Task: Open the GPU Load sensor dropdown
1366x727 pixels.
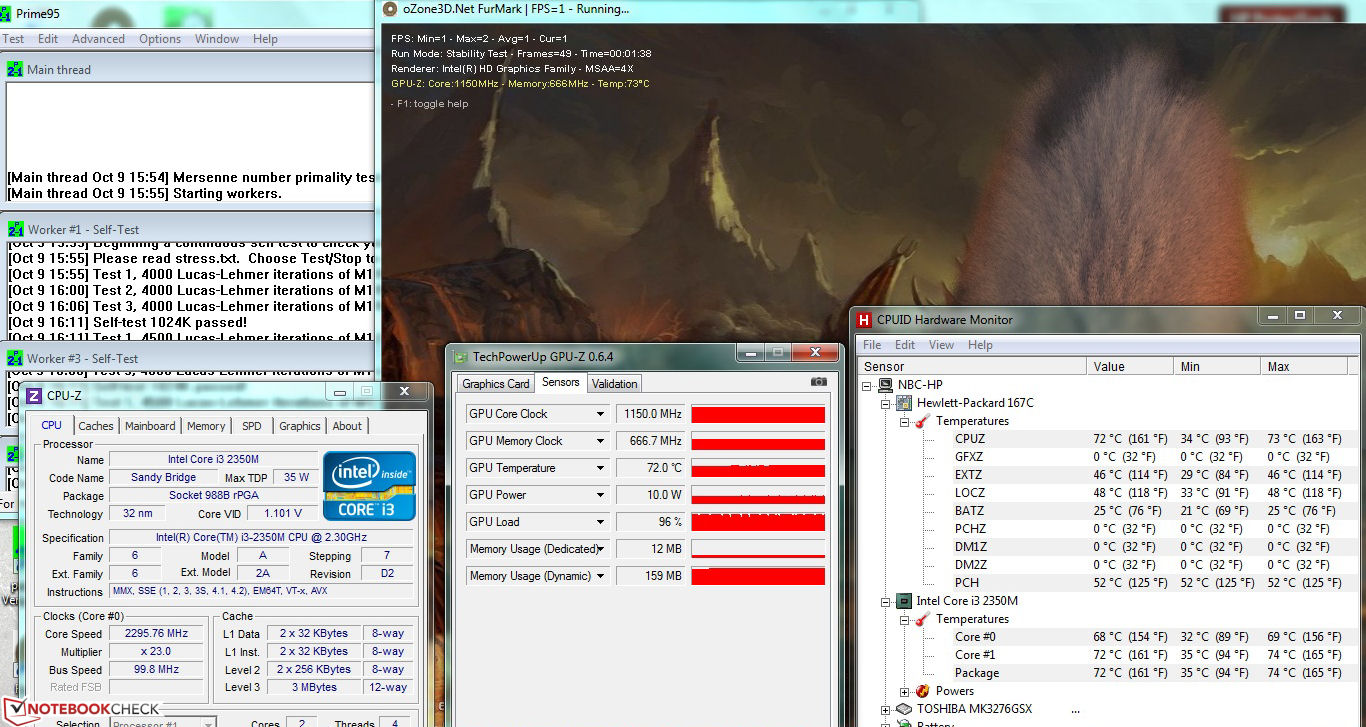Action: click(x=601, y=522)
